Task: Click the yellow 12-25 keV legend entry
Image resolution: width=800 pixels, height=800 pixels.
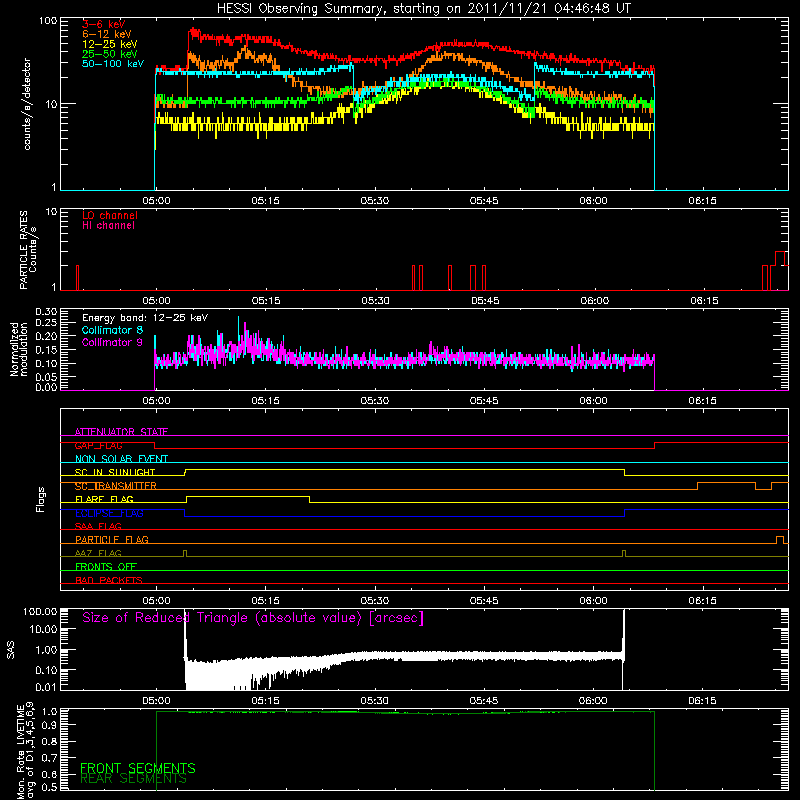Action: pyautogui.click(x=110, y=44)
